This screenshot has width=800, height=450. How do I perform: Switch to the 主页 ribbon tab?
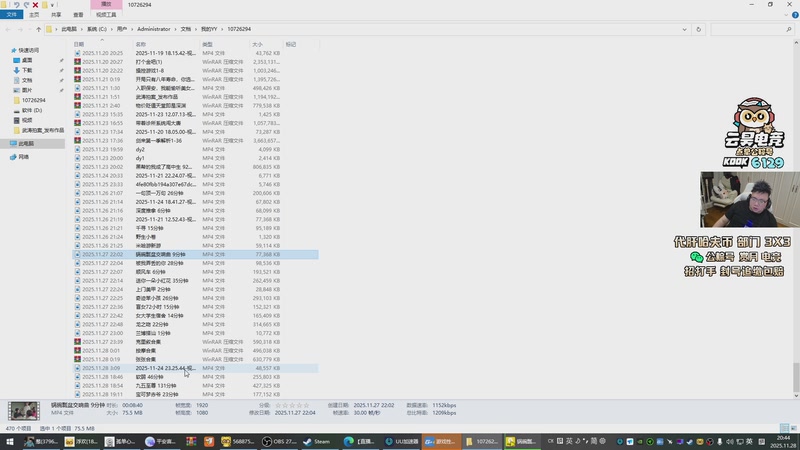pyautogui.click(x=34, y=15)
